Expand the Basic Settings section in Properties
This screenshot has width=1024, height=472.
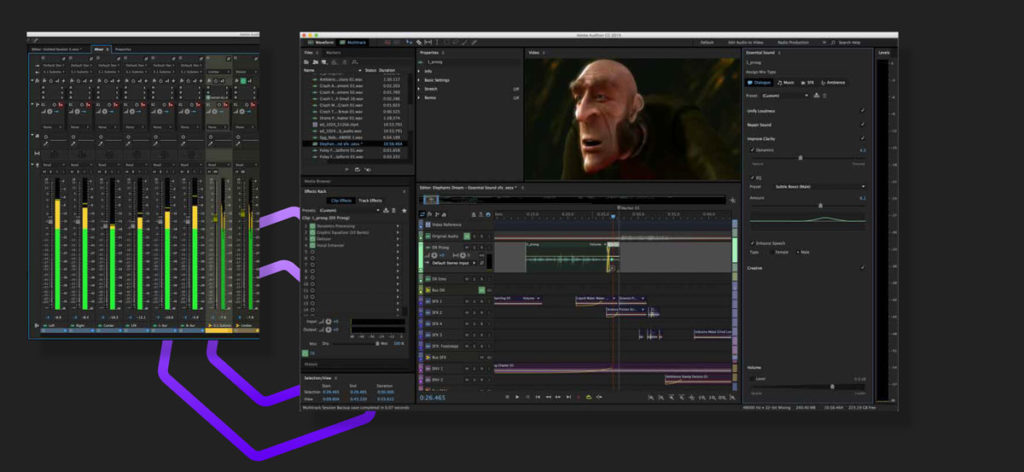tap(437, 80)
